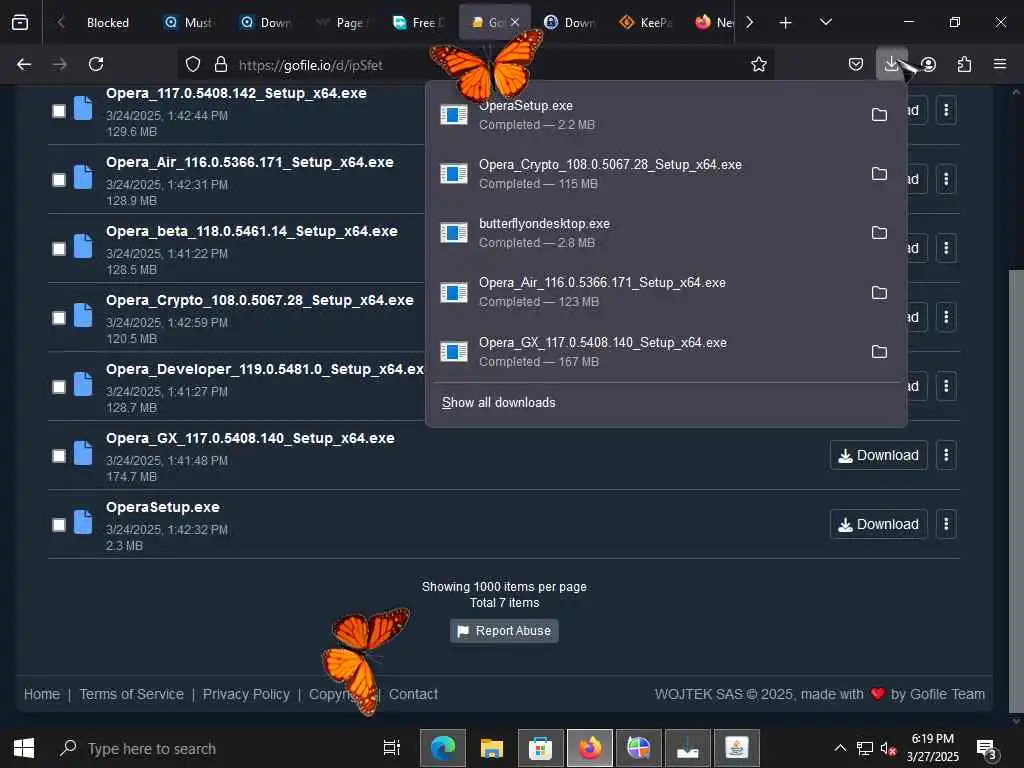Open the Privacy Policy link
The height and width of the screenshot is (768, 1024).
click(x=246, y=694)
